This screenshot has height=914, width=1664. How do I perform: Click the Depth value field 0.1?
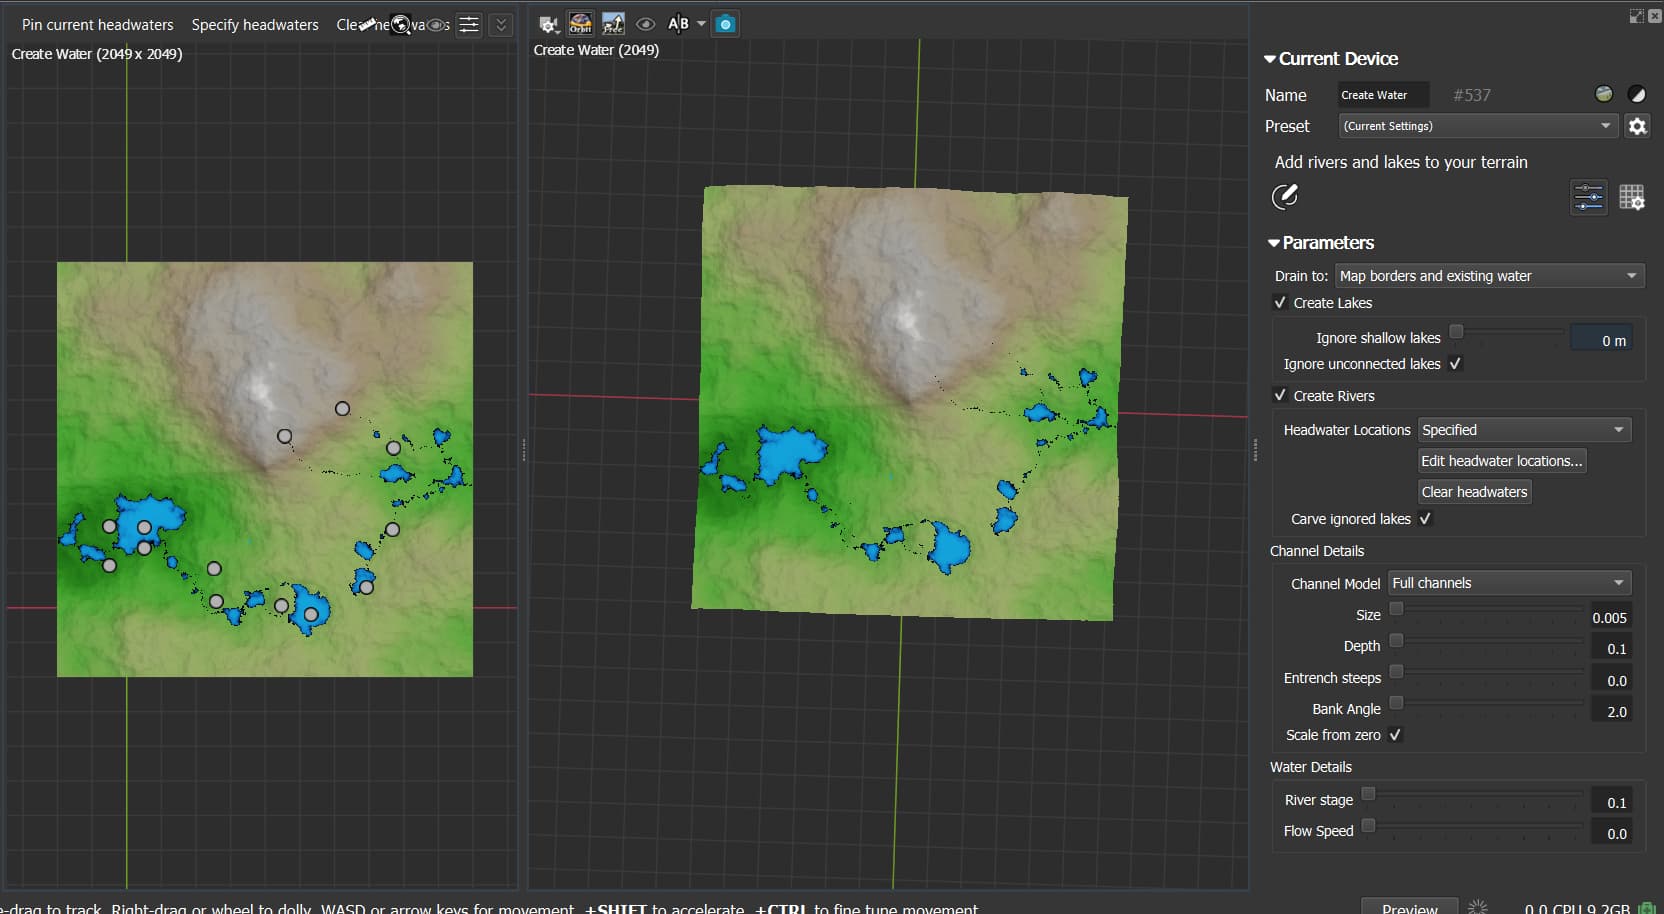[1611, 649]
